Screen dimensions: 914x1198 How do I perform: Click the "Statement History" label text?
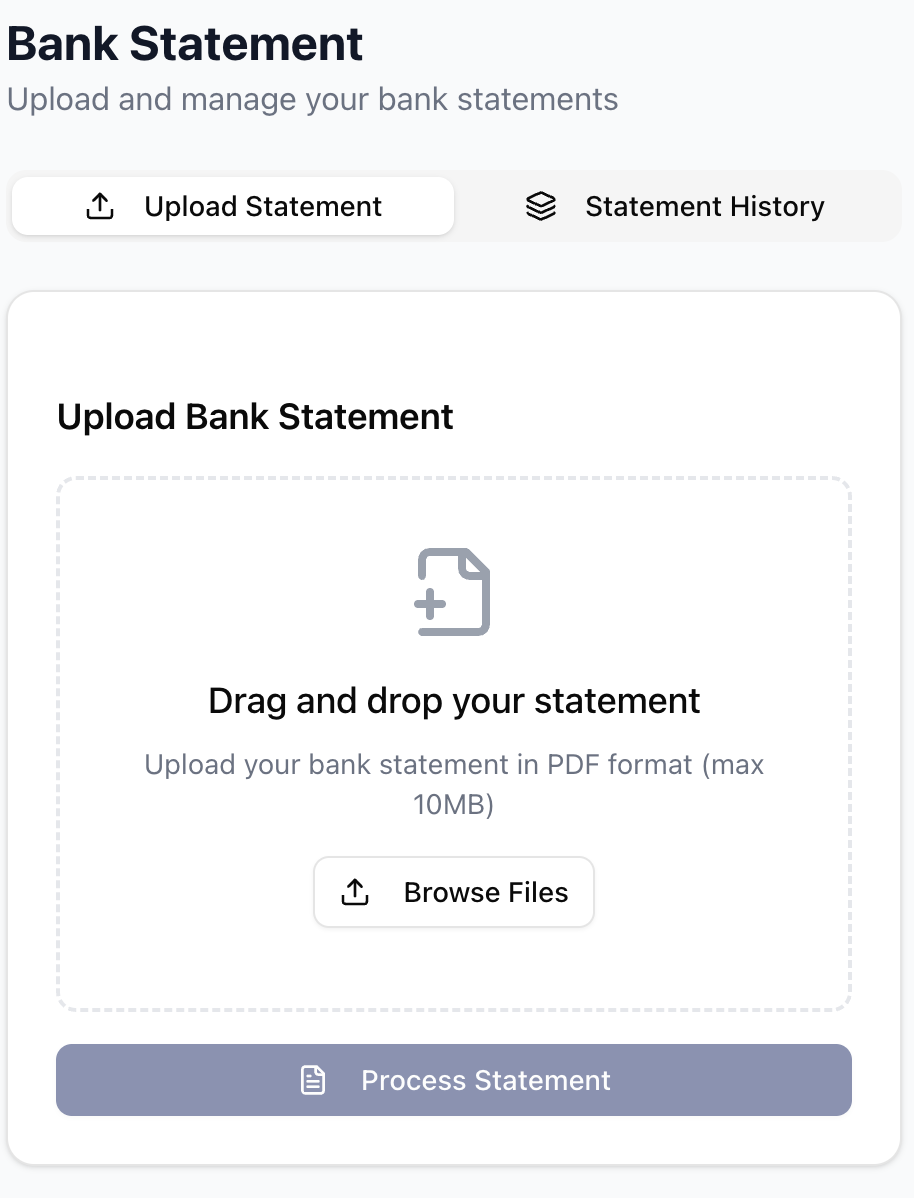[705, 206]
